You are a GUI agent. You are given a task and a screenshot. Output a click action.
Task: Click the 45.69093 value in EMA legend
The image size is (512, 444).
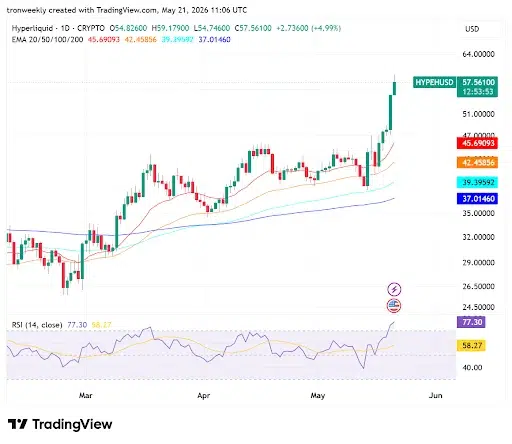[104, 40]
